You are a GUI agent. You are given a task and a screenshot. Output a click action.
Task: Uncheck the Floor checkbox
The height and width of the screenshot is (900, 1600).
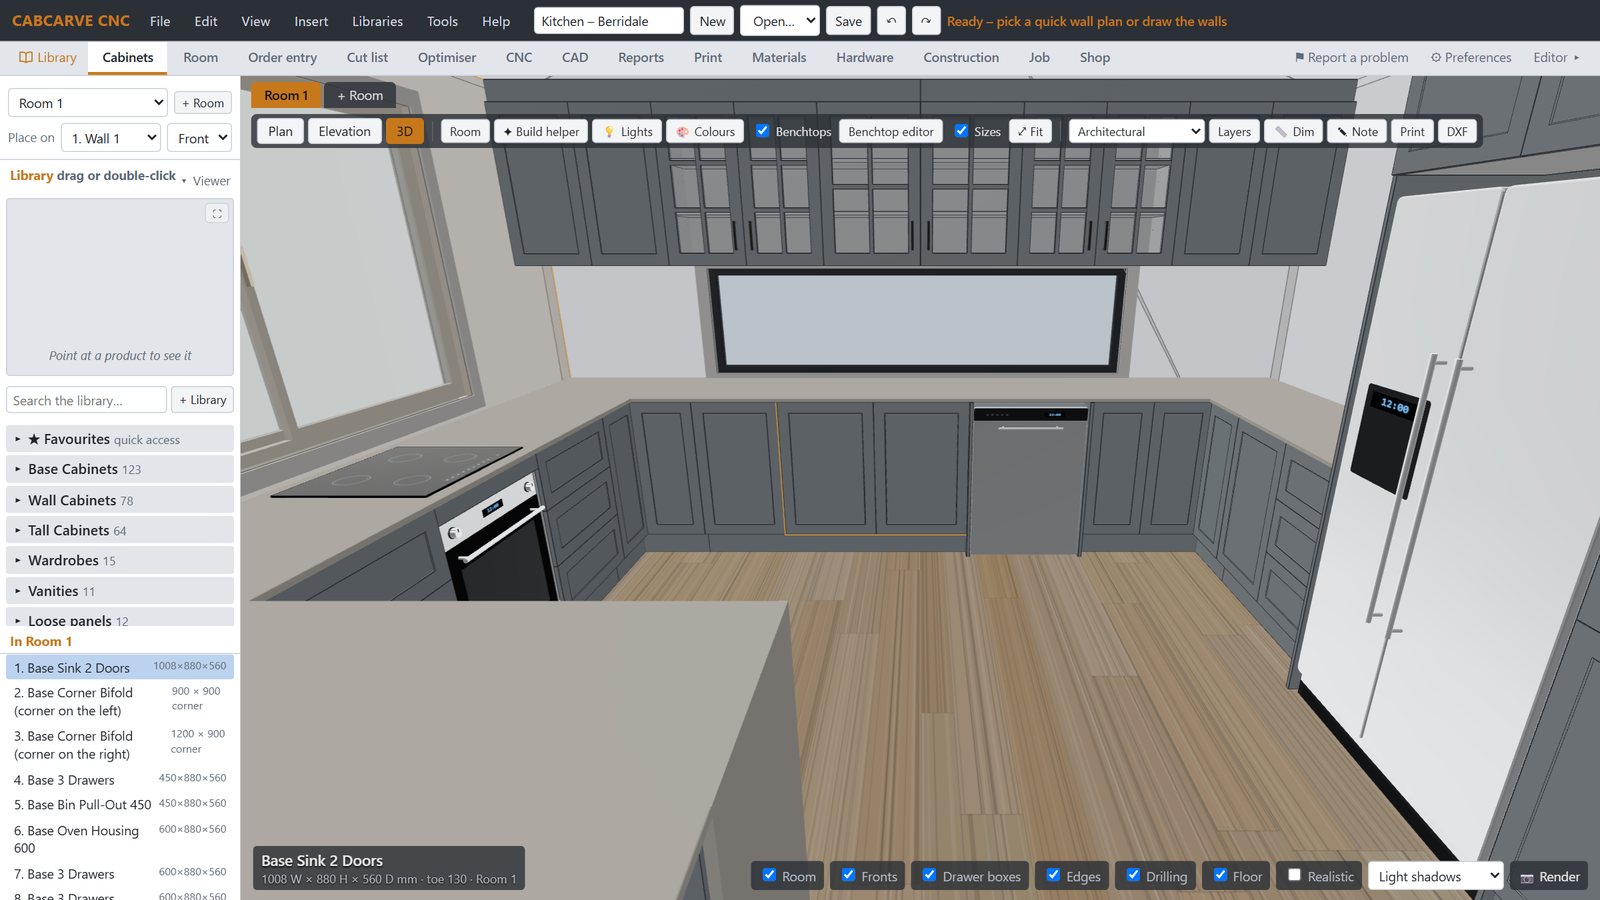(1220, 875)
